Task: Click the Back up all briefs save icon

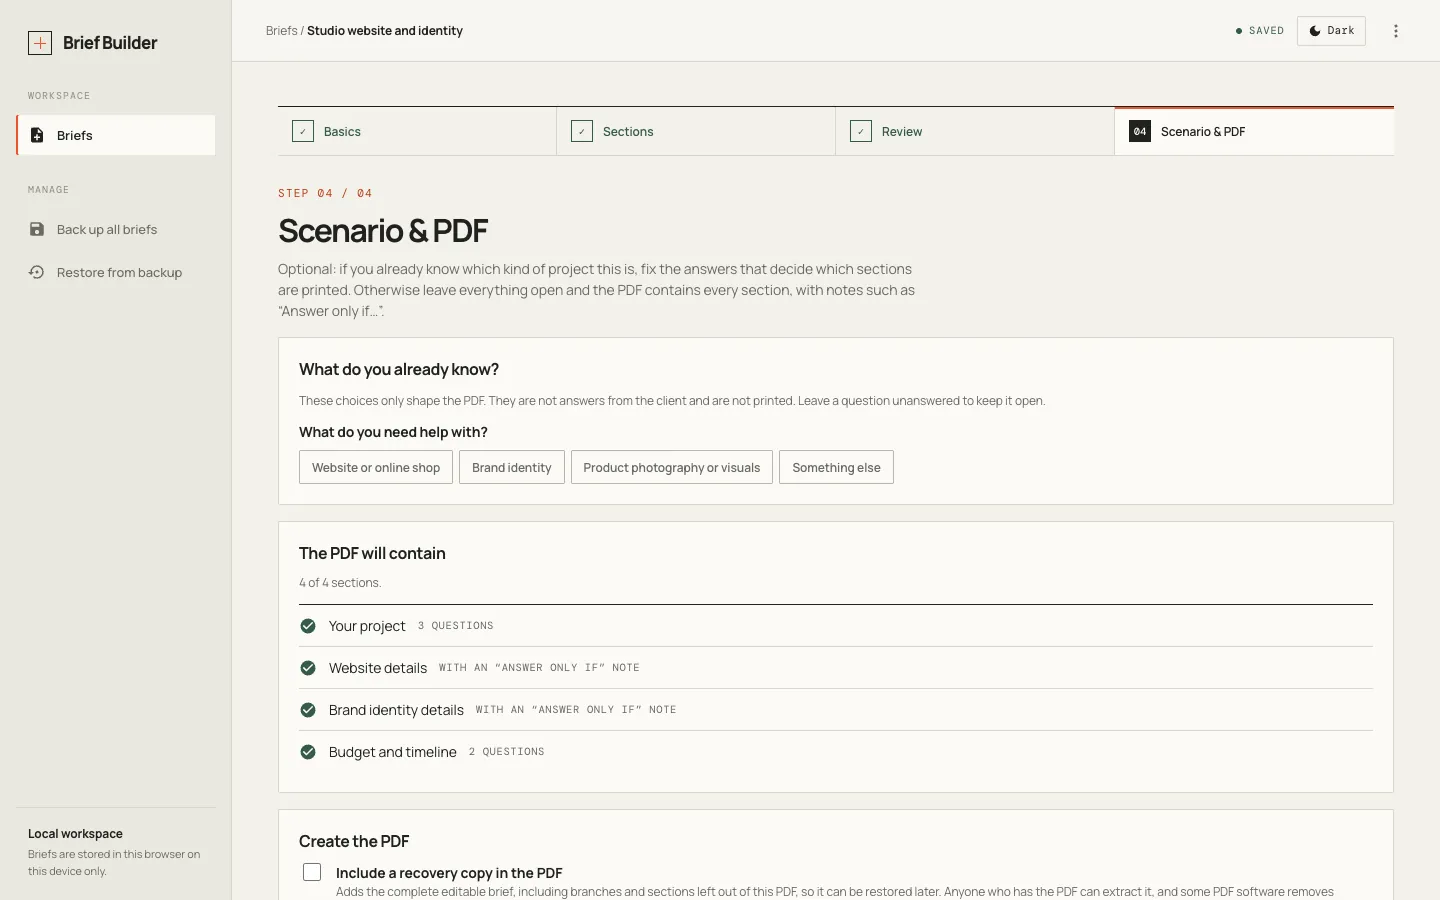Action: (x=37, y=229)
